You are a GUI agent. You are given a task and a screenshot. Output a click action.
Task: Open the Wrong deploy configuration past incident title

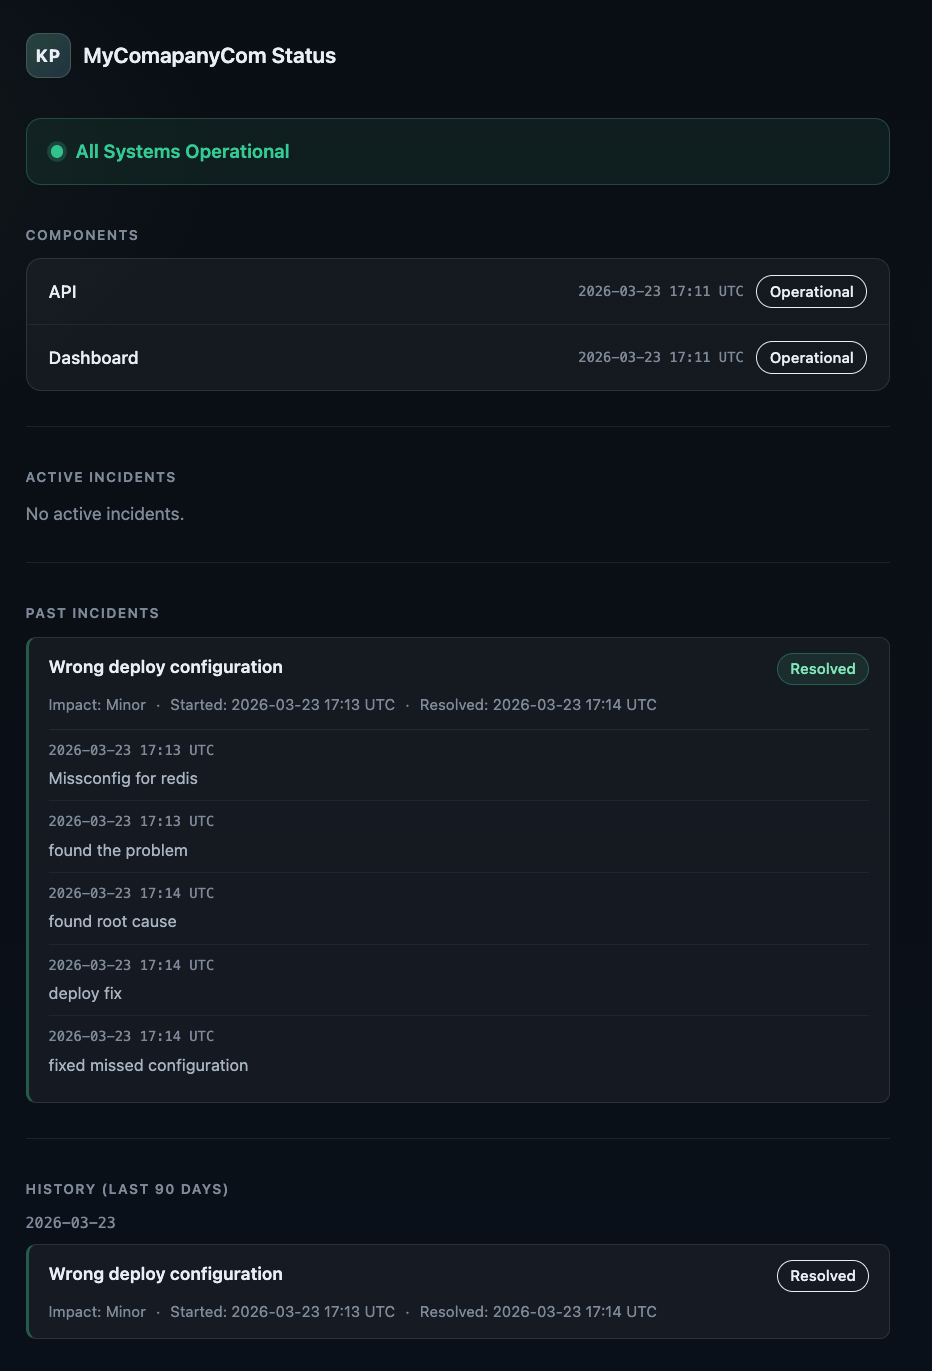point(165,667)
